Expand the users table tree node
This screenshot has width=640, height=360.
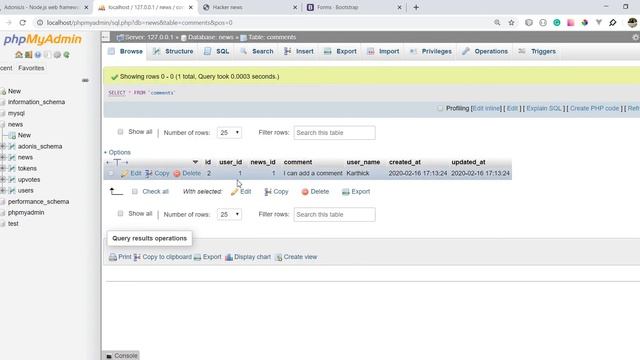click(3, 190)
